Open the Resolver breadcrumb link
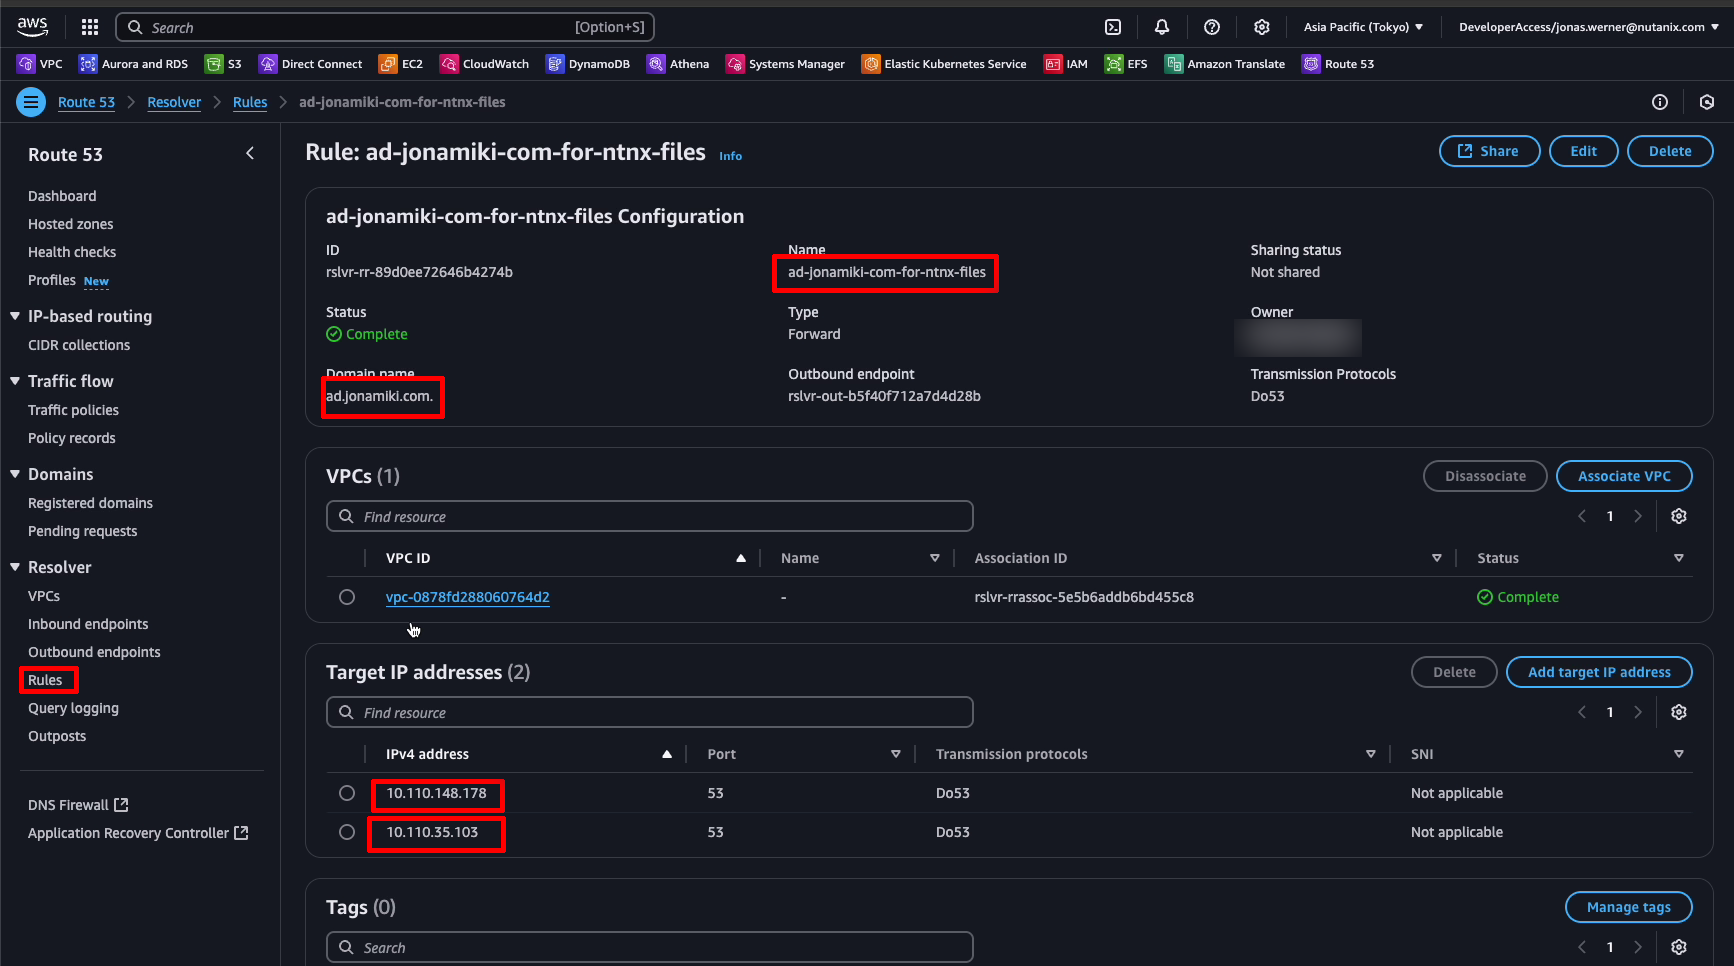1734x966 pixels. [174, 102]
